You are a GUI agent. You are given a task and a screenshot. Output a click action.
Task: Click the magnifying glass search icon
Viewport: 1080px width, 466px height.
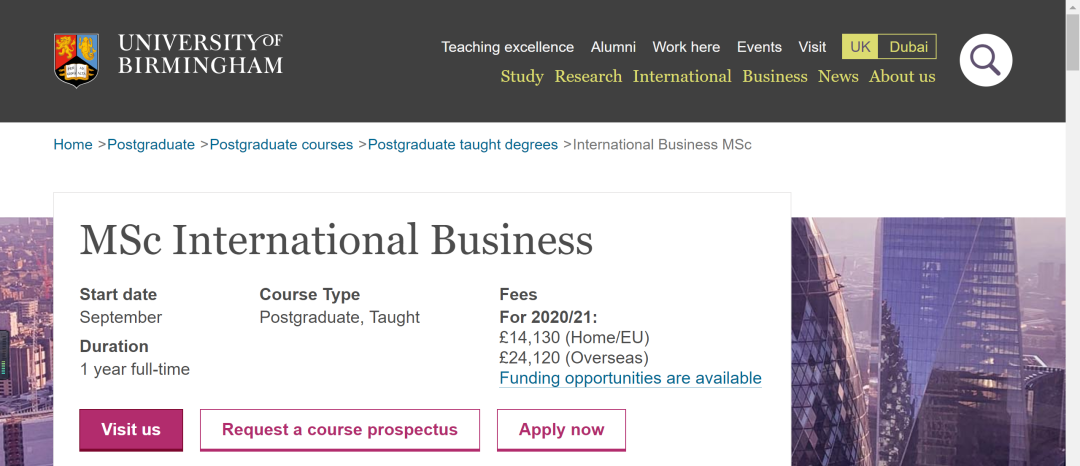tap(986, 61)
